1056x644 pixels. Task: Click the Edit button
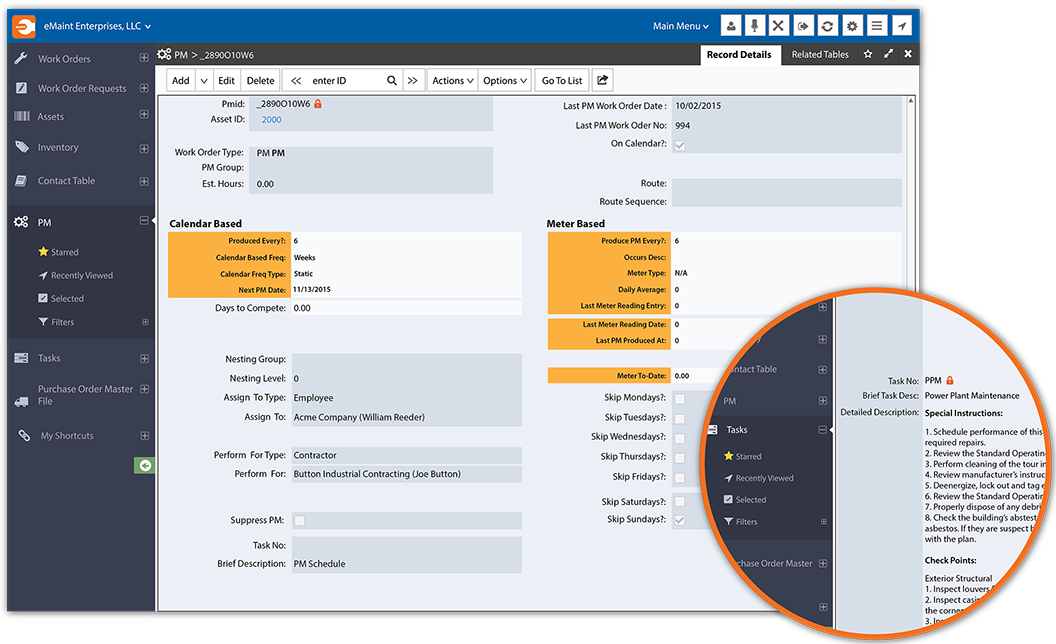[226, 80]
